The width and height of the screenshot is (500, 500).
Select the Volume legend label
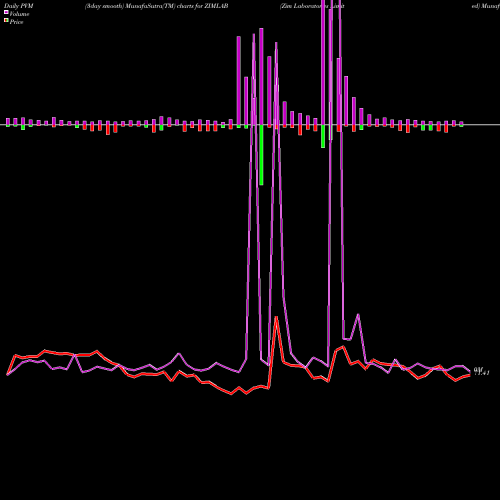(19, 14)
